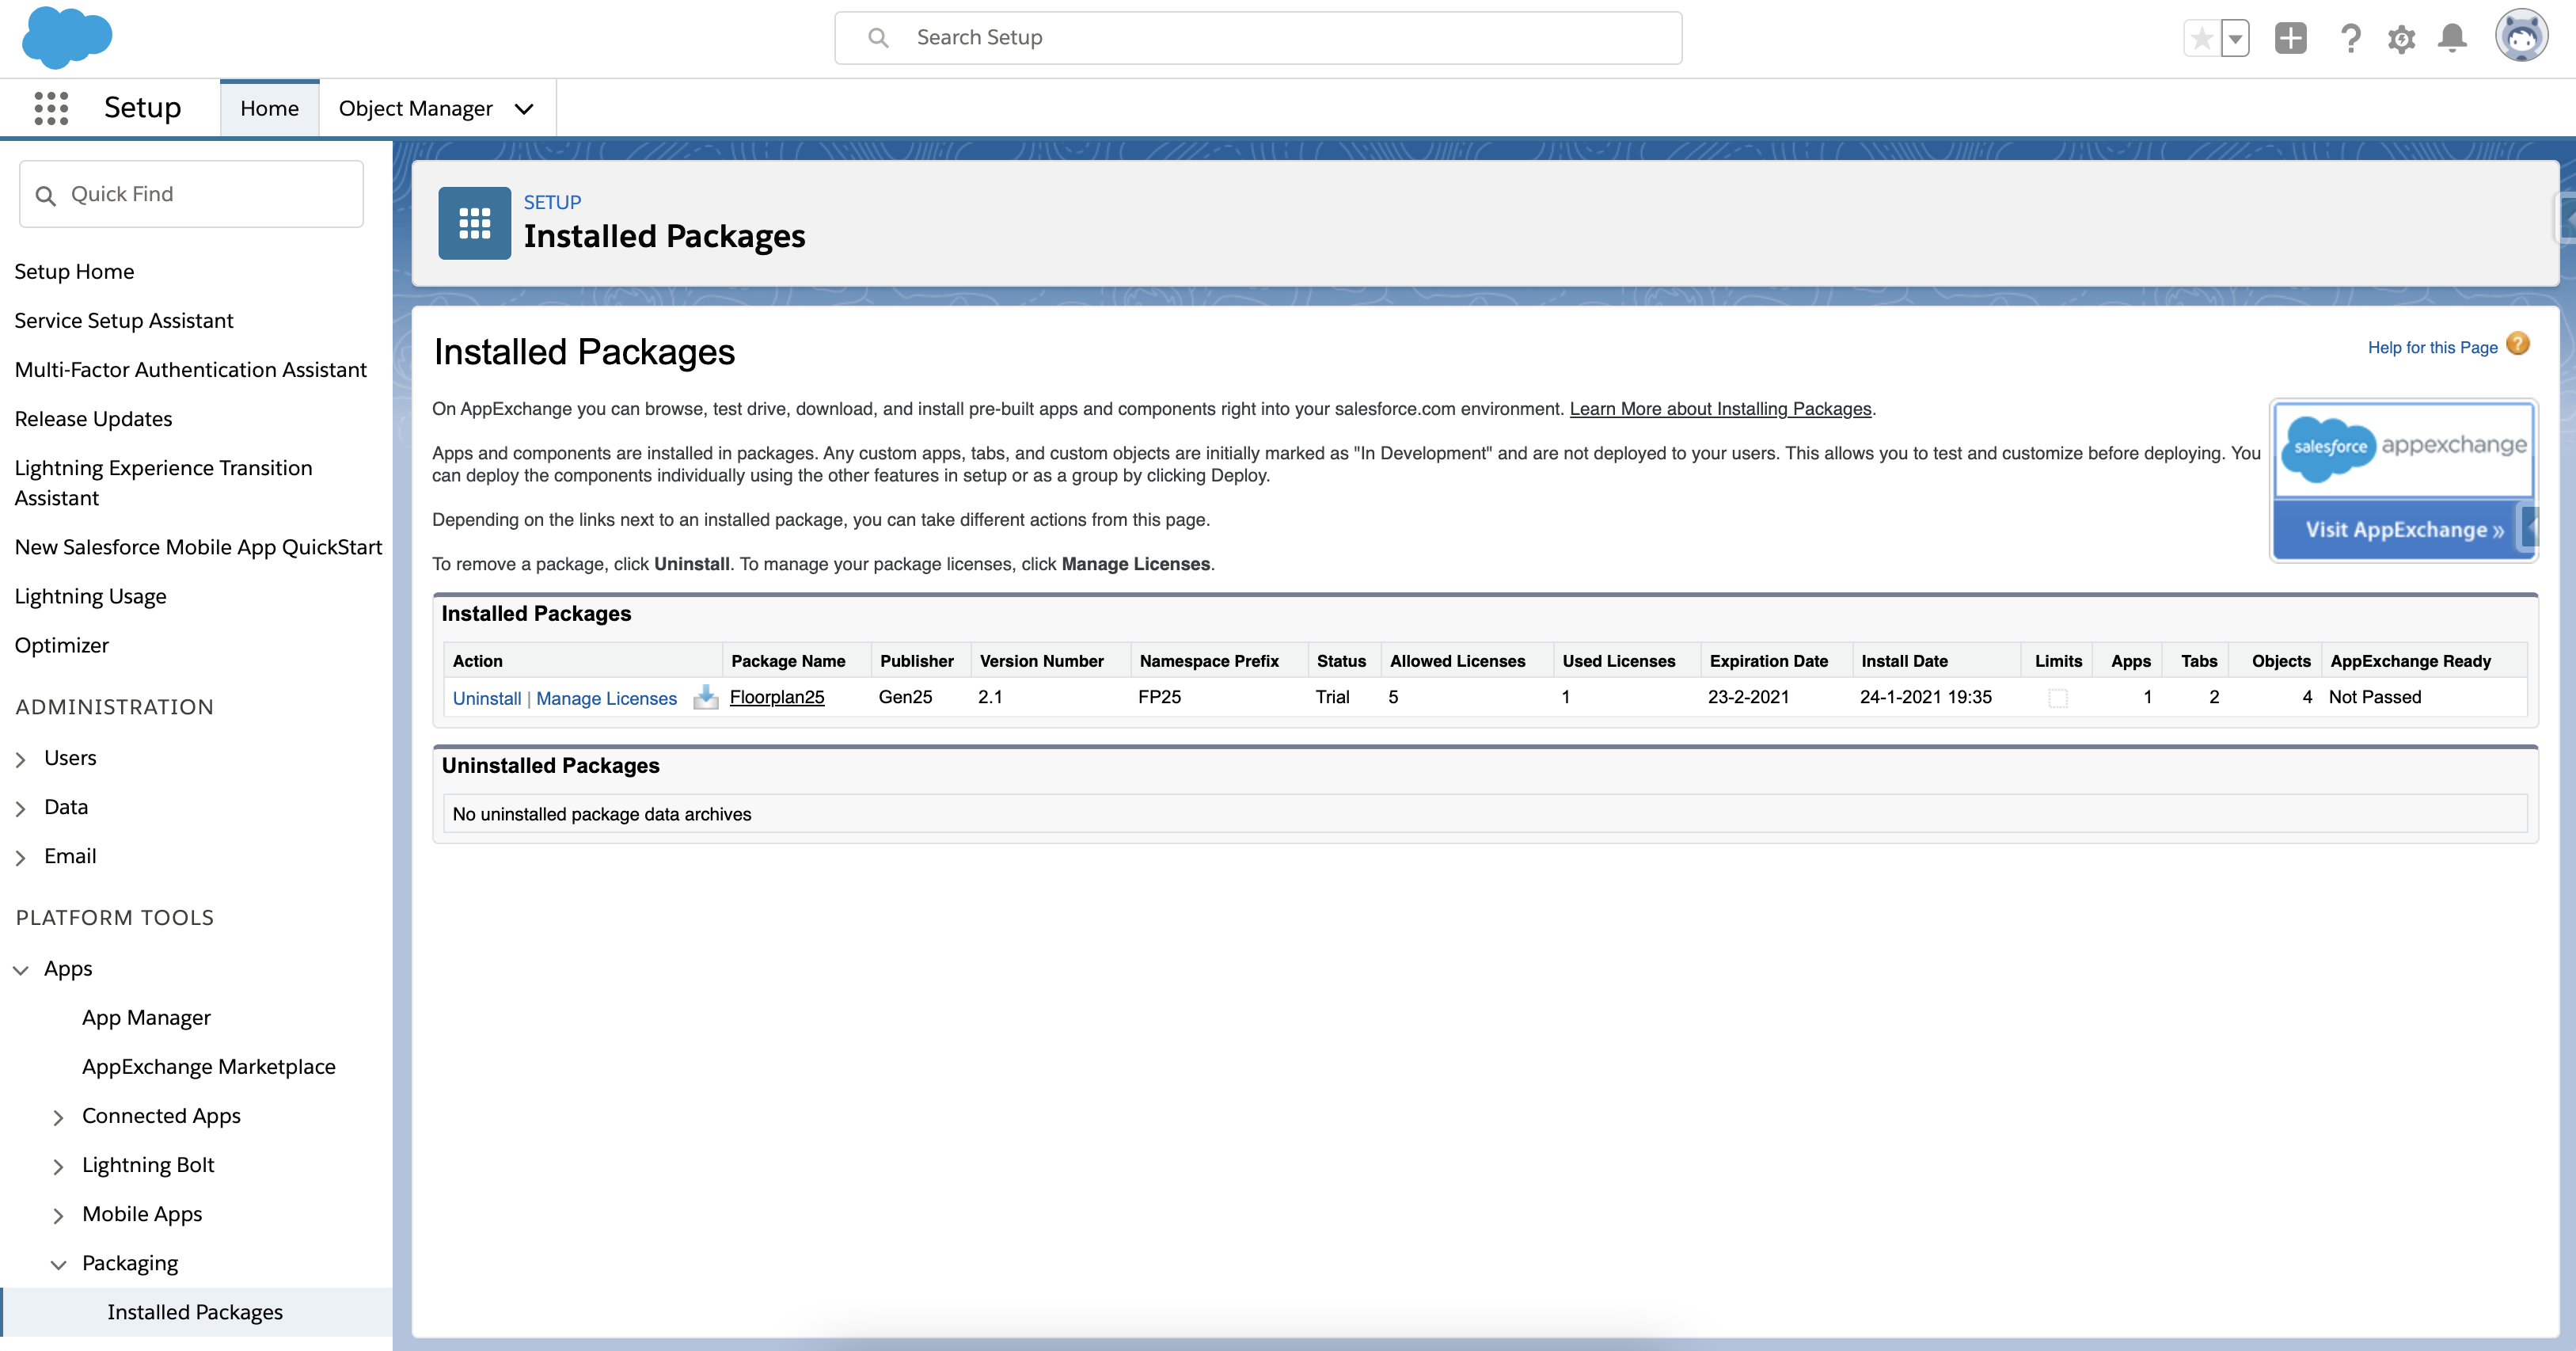2576x1351 pixels.
Task: Toggle the Limits checkbox for Floorplan25
Action: click(x=2057, y=698)
